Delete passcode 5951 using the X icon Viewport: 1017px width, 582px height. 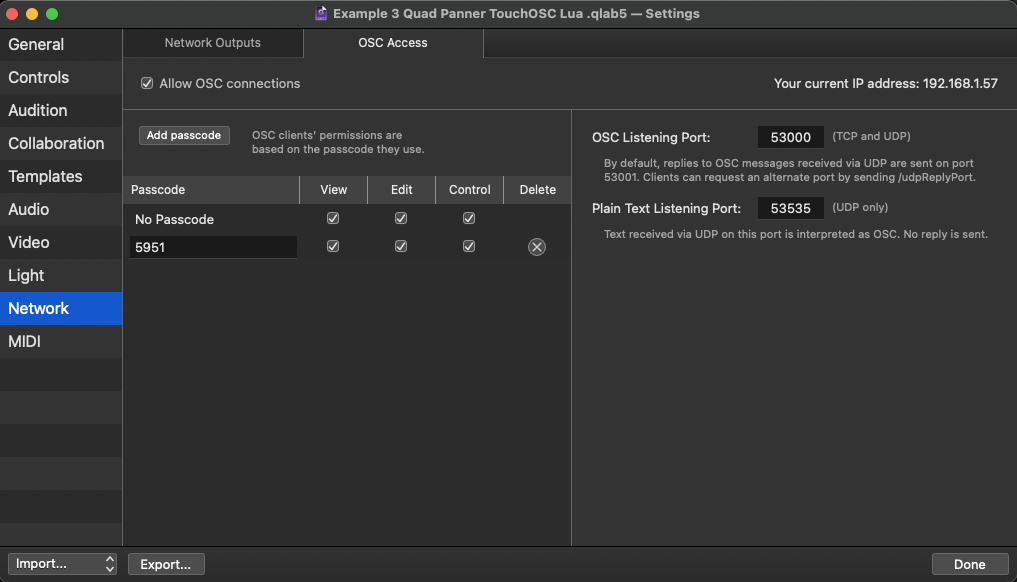(536, 246)
